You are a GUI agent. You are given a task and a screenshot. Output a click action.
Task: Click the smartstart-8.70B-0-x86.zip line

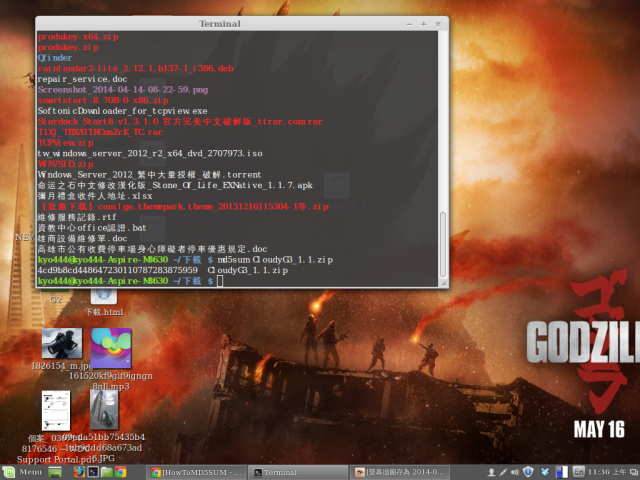[x=103, y=100]
